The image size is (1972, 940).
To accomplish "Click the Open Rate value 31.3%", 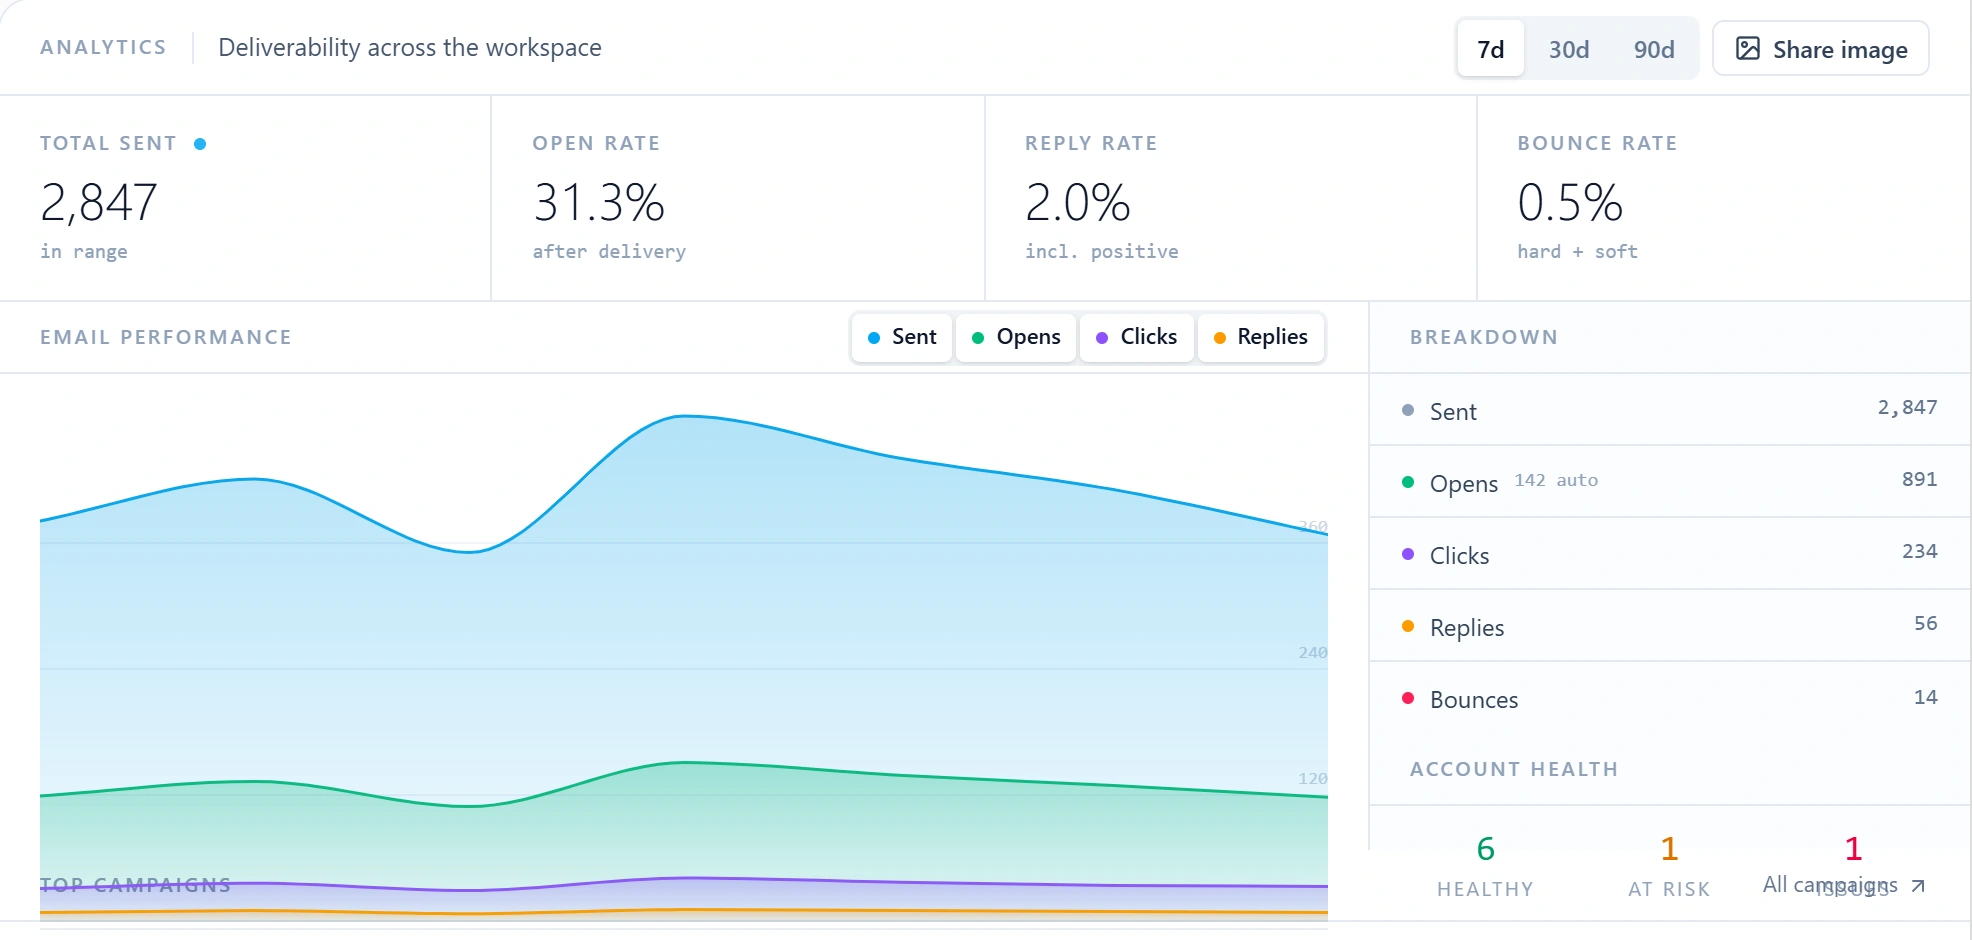I will pyautogui.click(x=598, y=203).
